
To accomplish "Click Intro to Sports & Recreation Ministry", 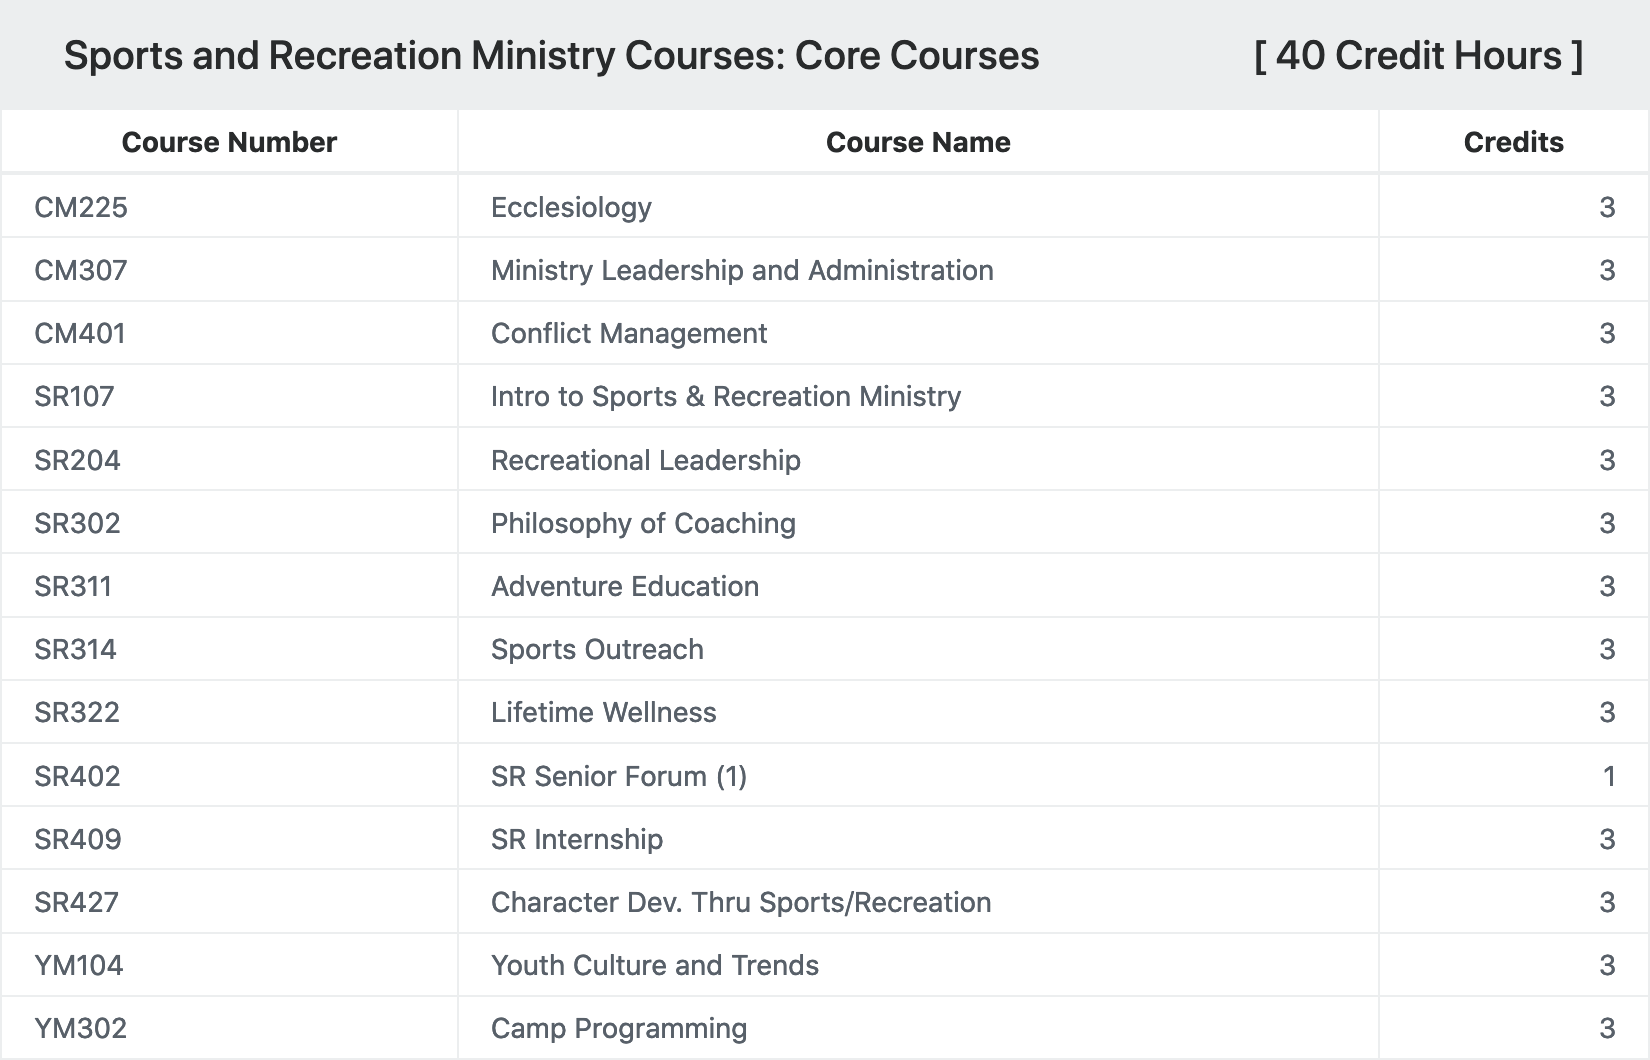I will pos(726,396).
